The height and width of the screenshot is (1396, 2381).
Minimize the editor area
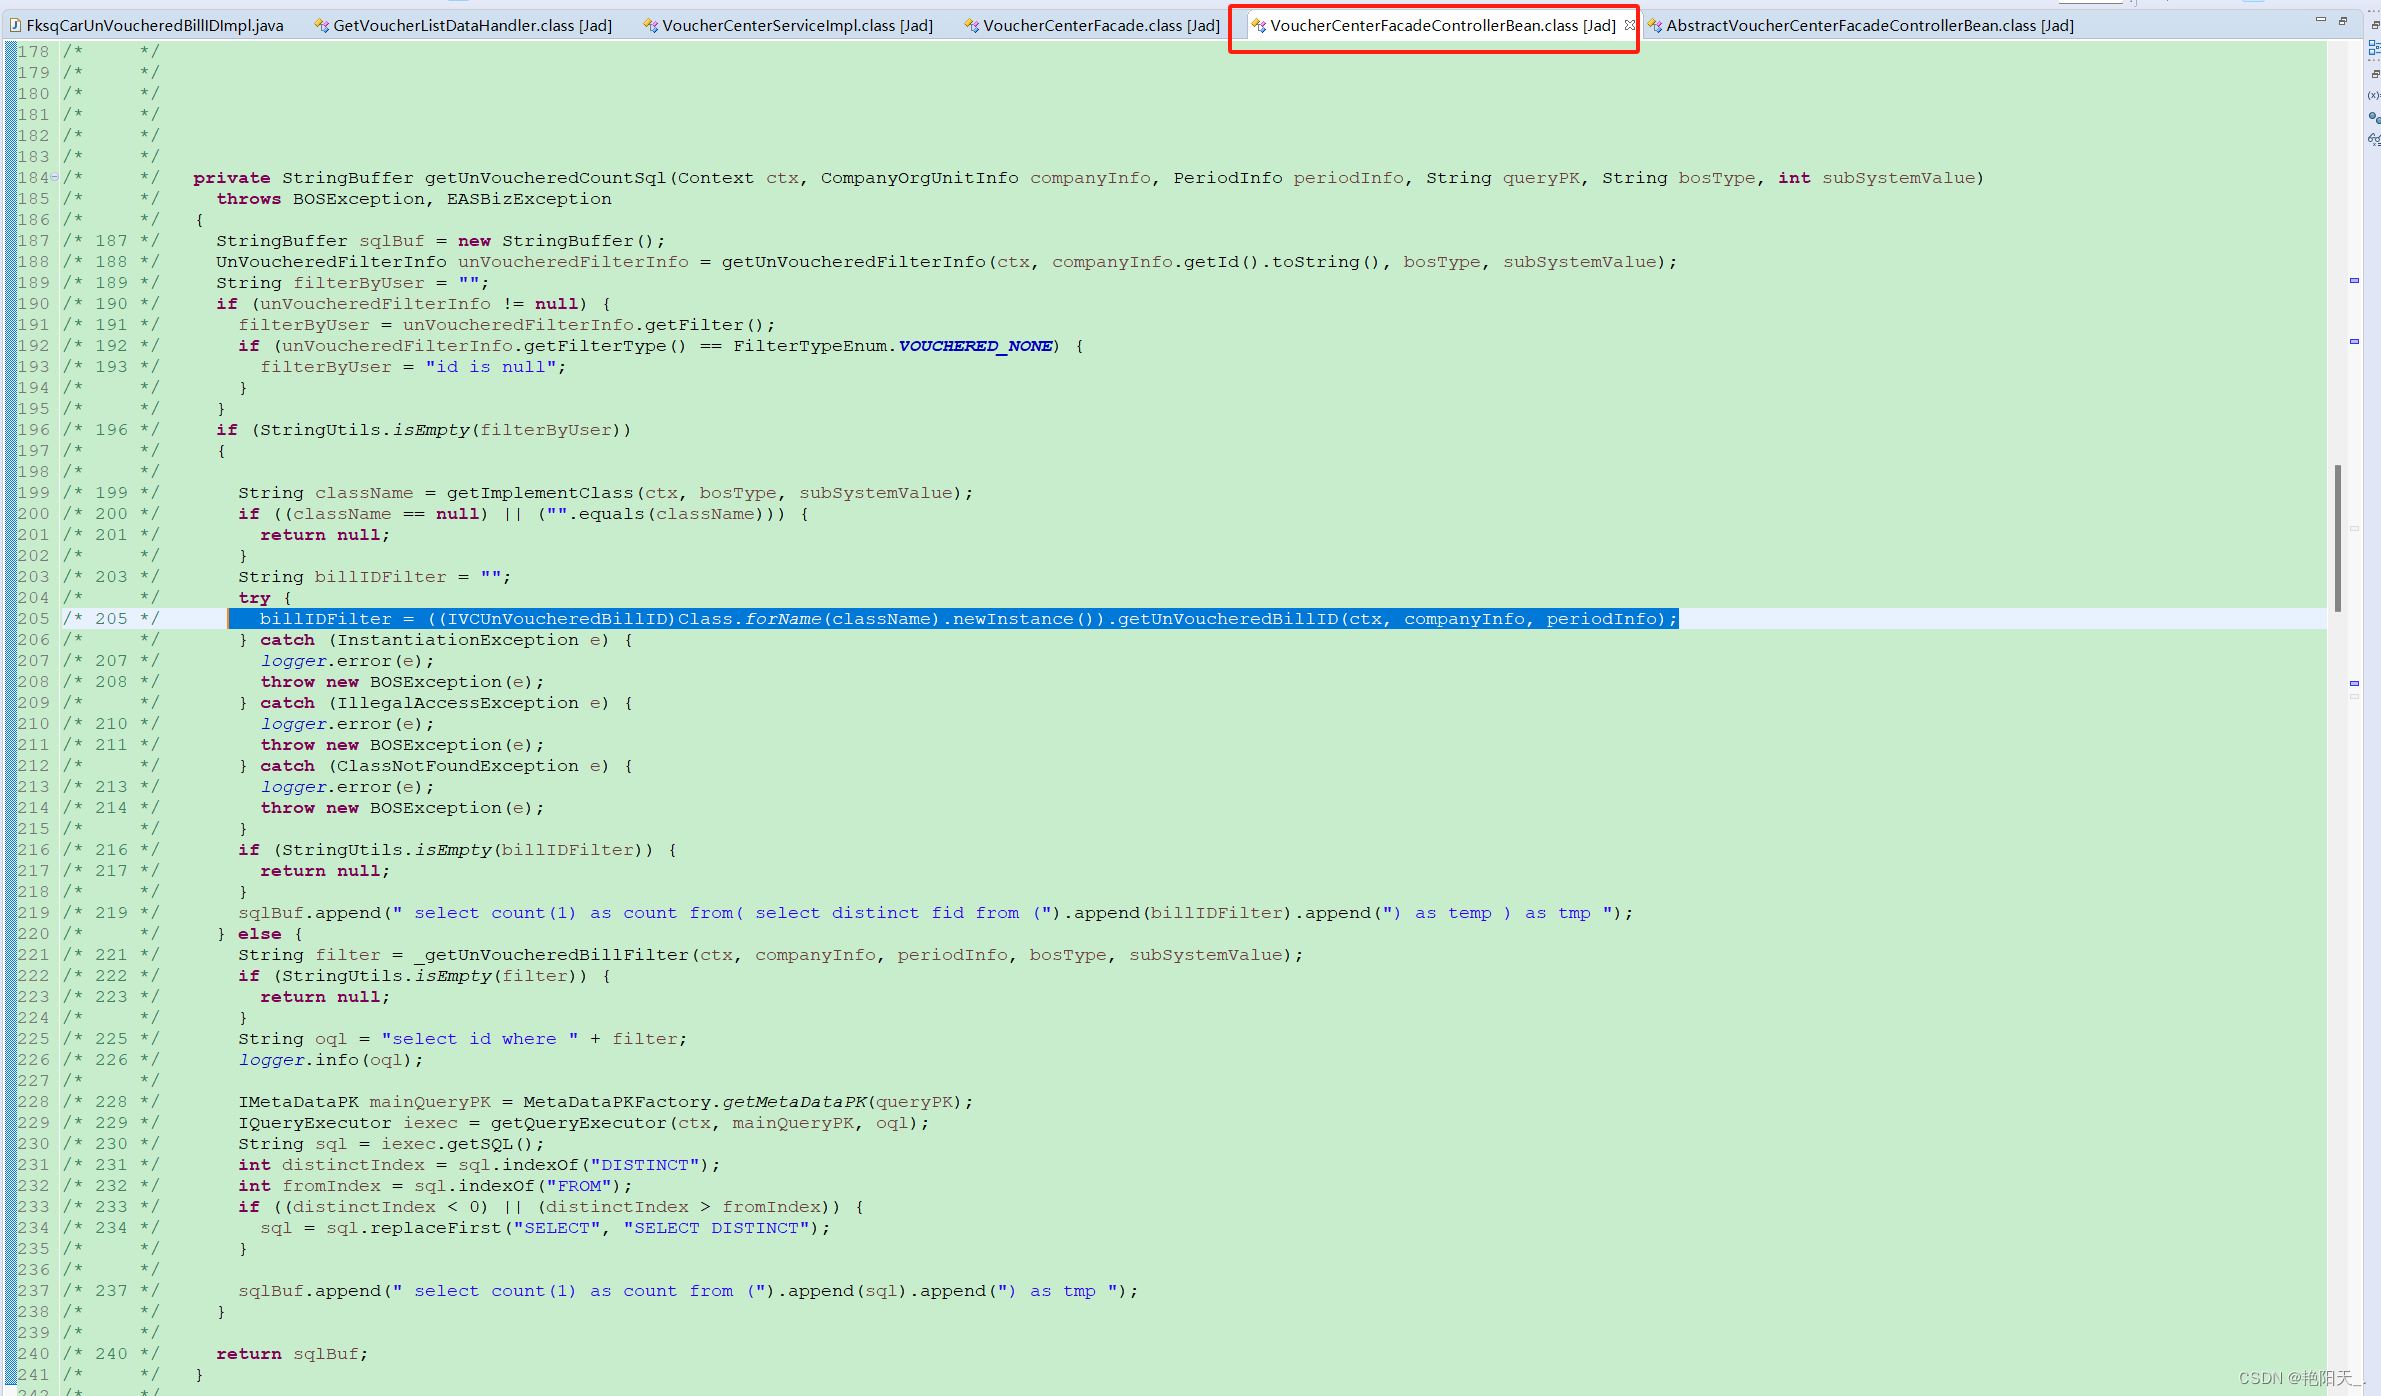(x=2320, y=20)
